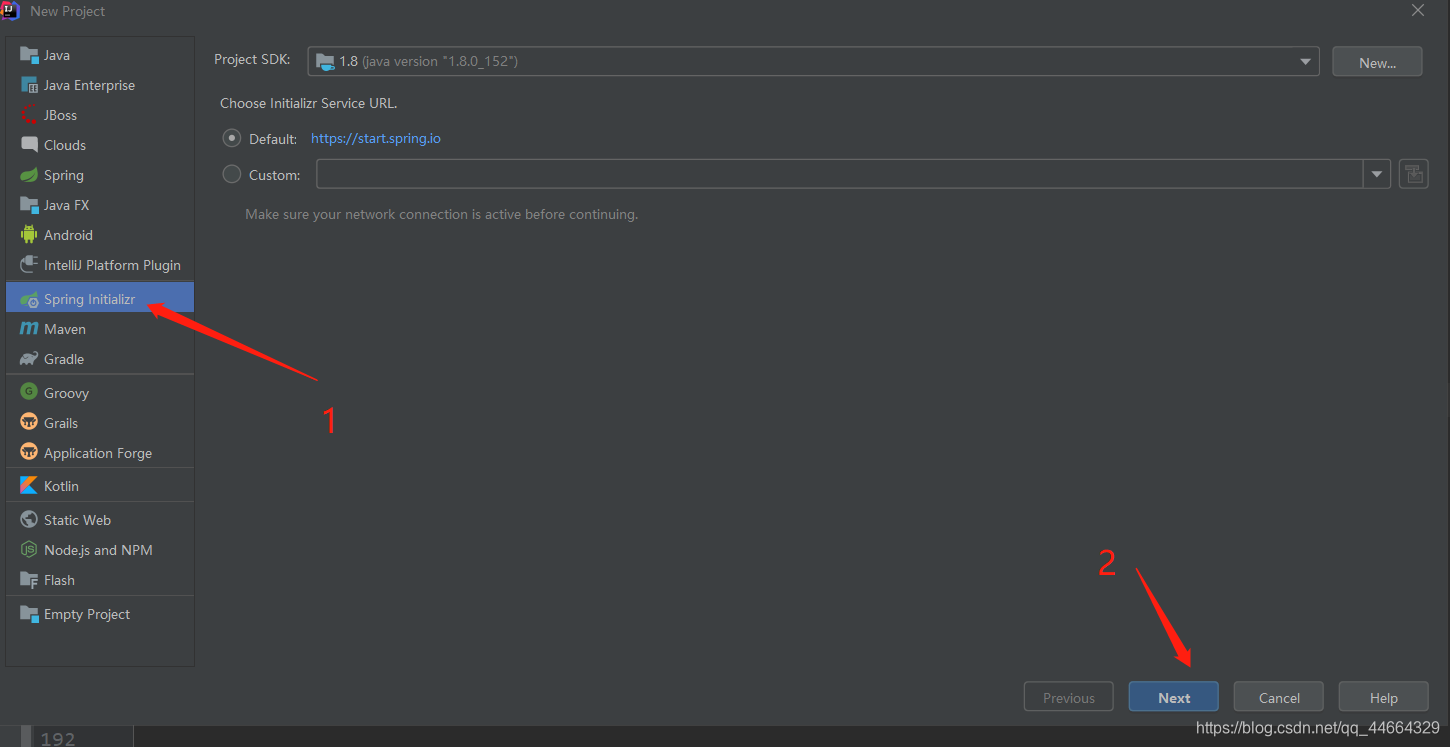
Task: Click the Spring Initializr icon
Action: click(x=29, y=299)
